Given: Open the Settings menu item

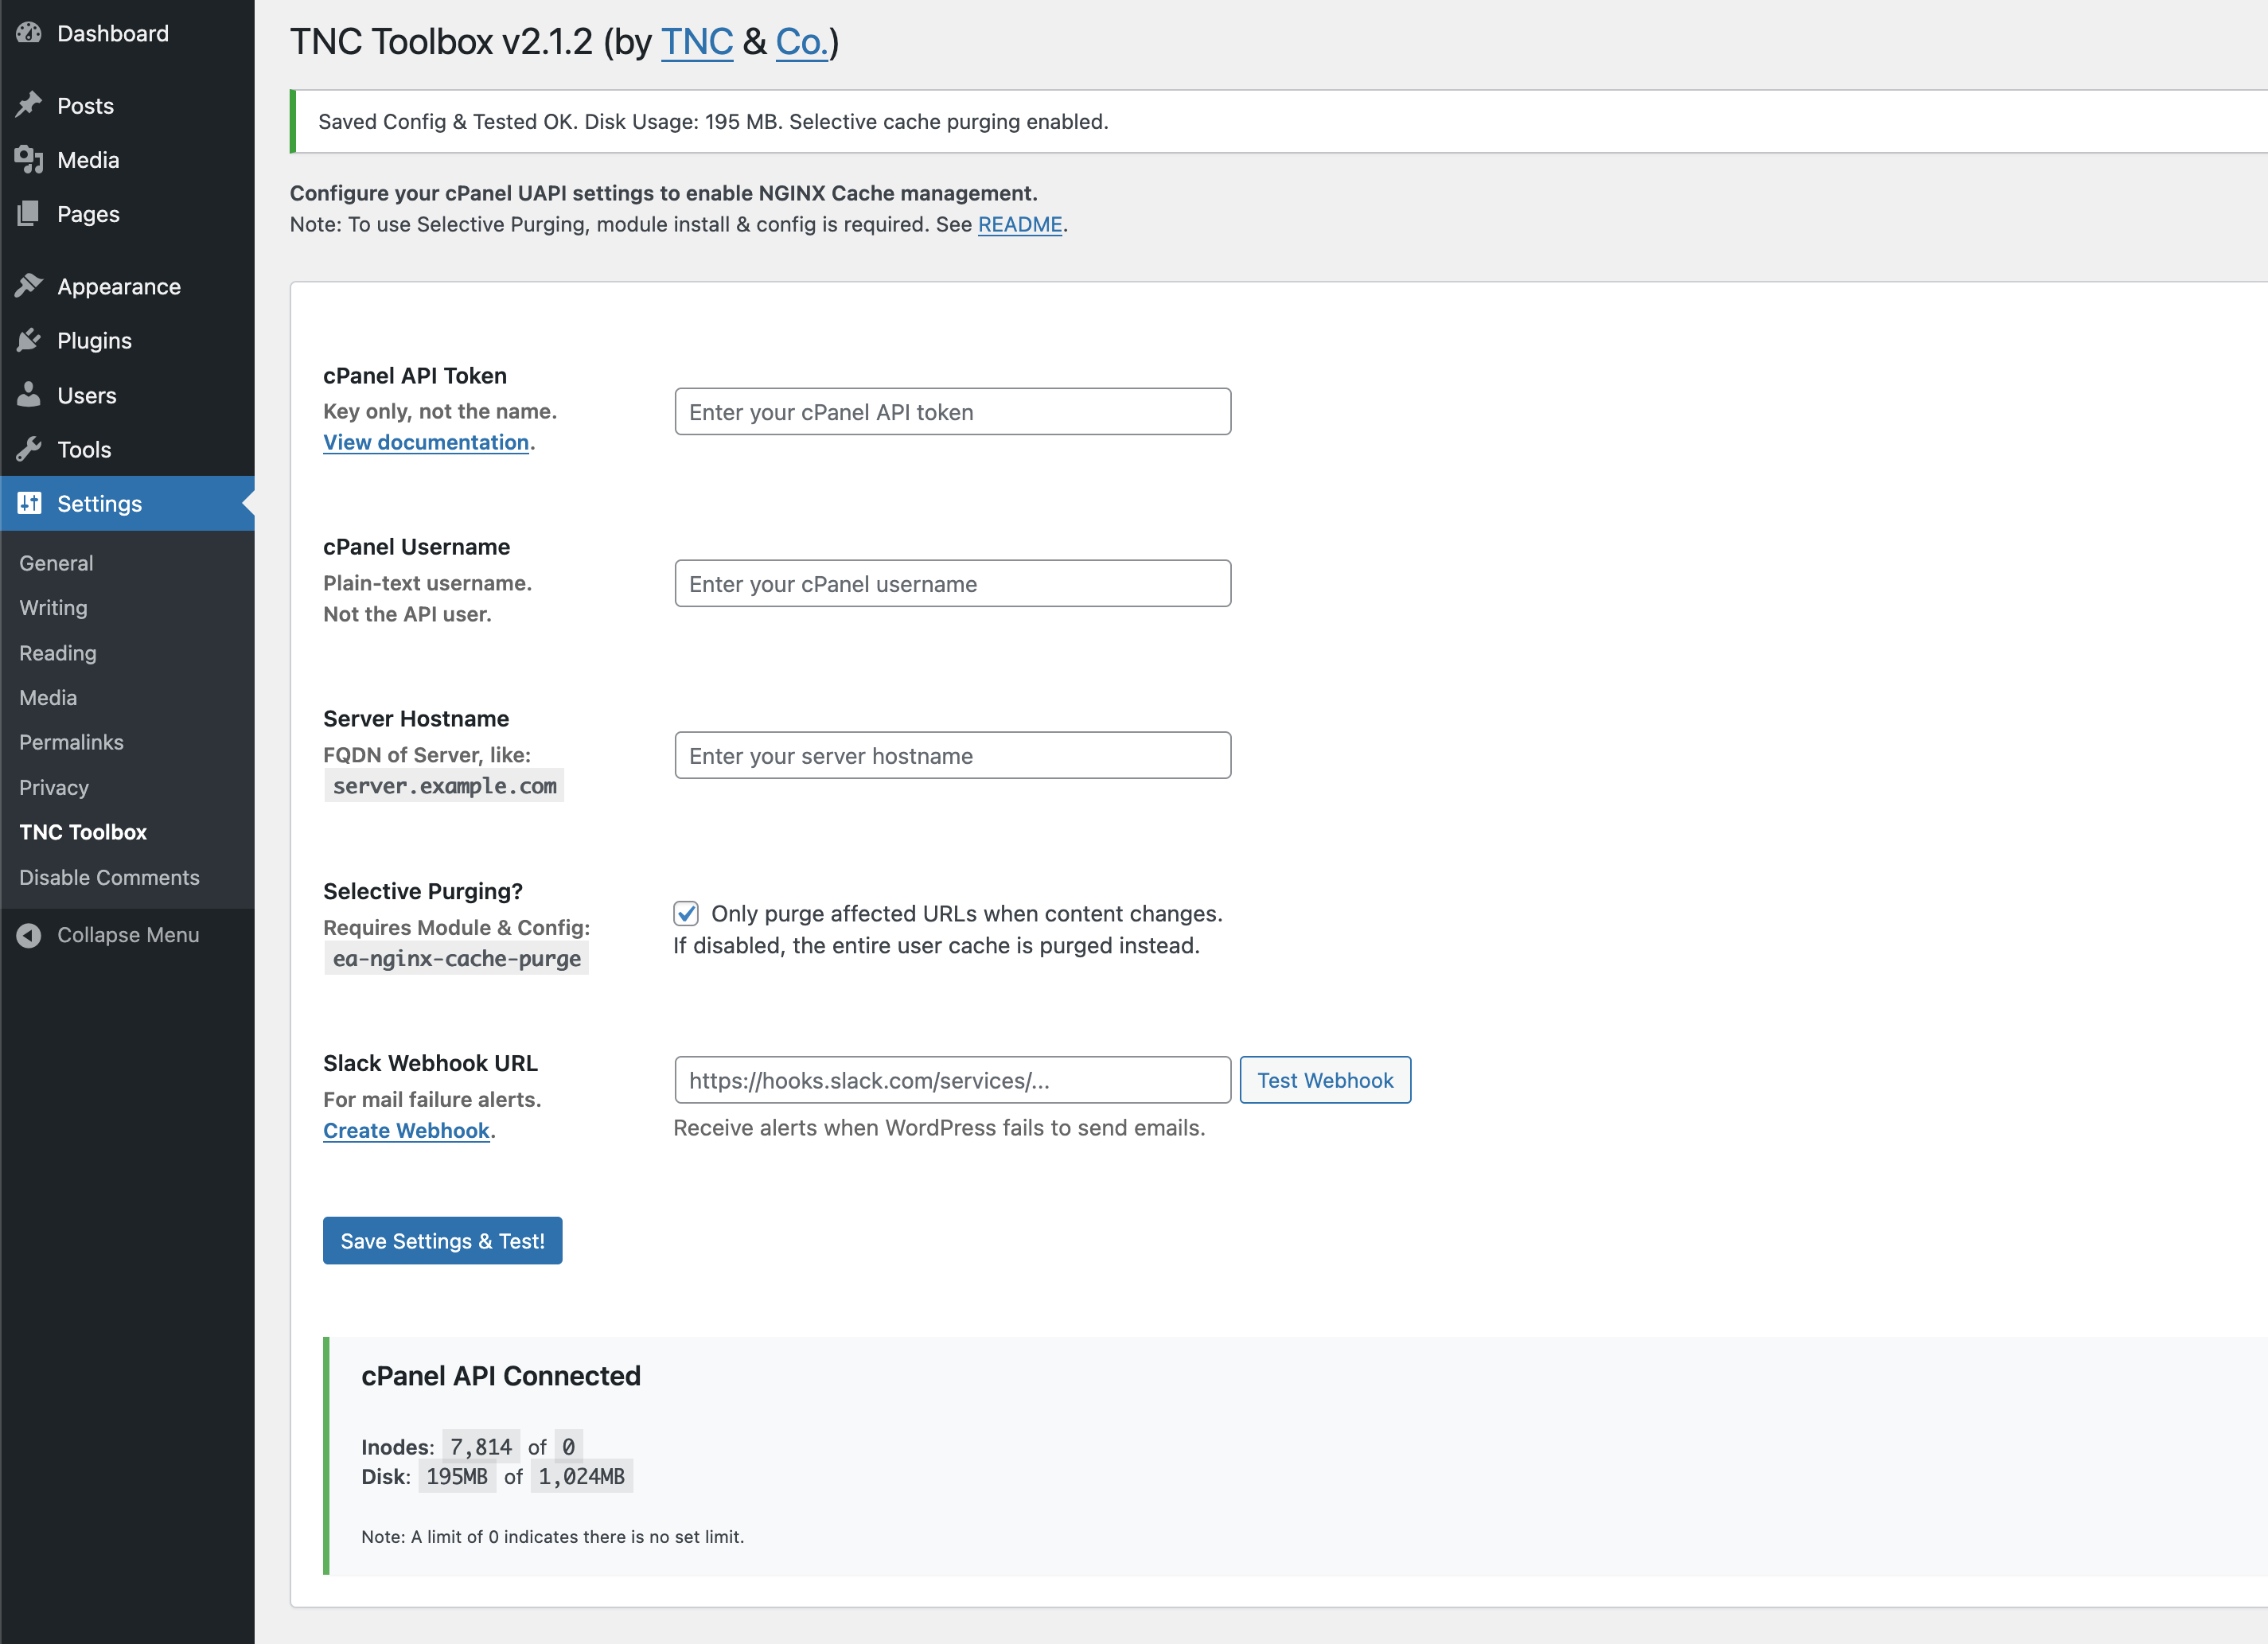Looking at the screenshot, I should pyautogui.click(x=127, y=503).
